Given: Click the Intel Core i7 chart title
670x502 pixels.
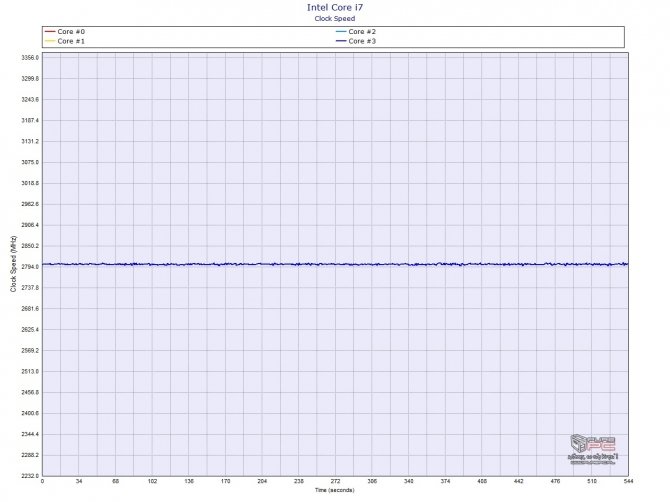Looking at the screenshot, I should click(335, 7).
